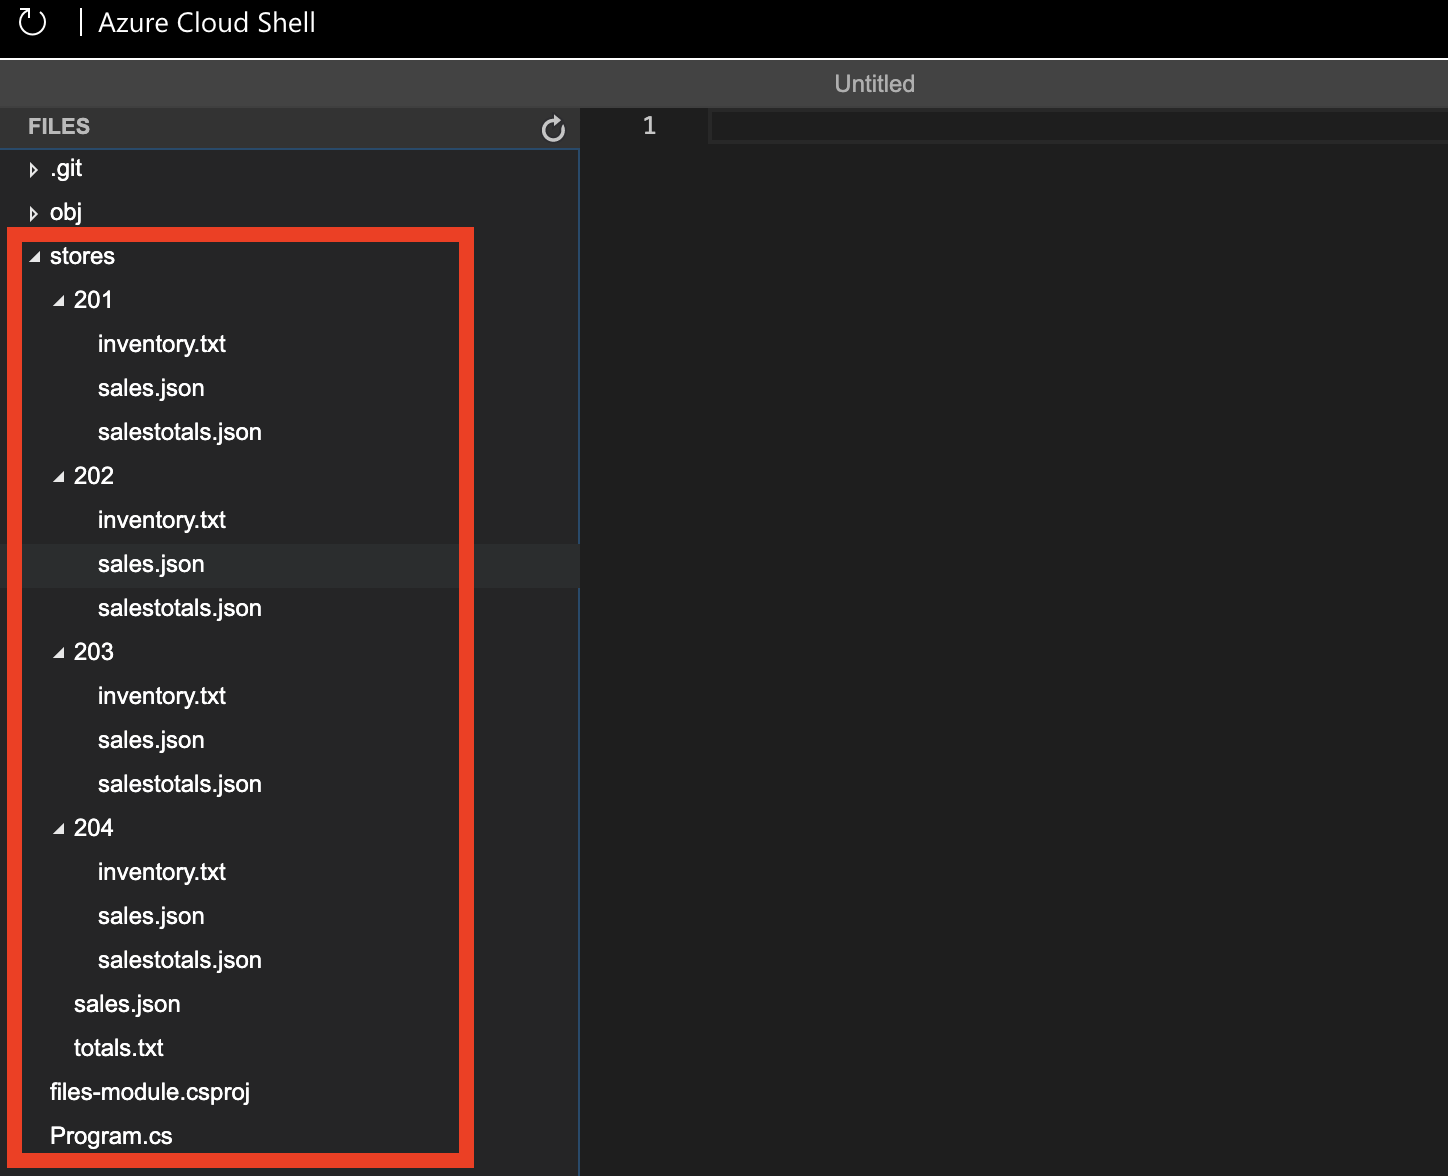Open sales.json in folder 203

click(x=151, y=740)
